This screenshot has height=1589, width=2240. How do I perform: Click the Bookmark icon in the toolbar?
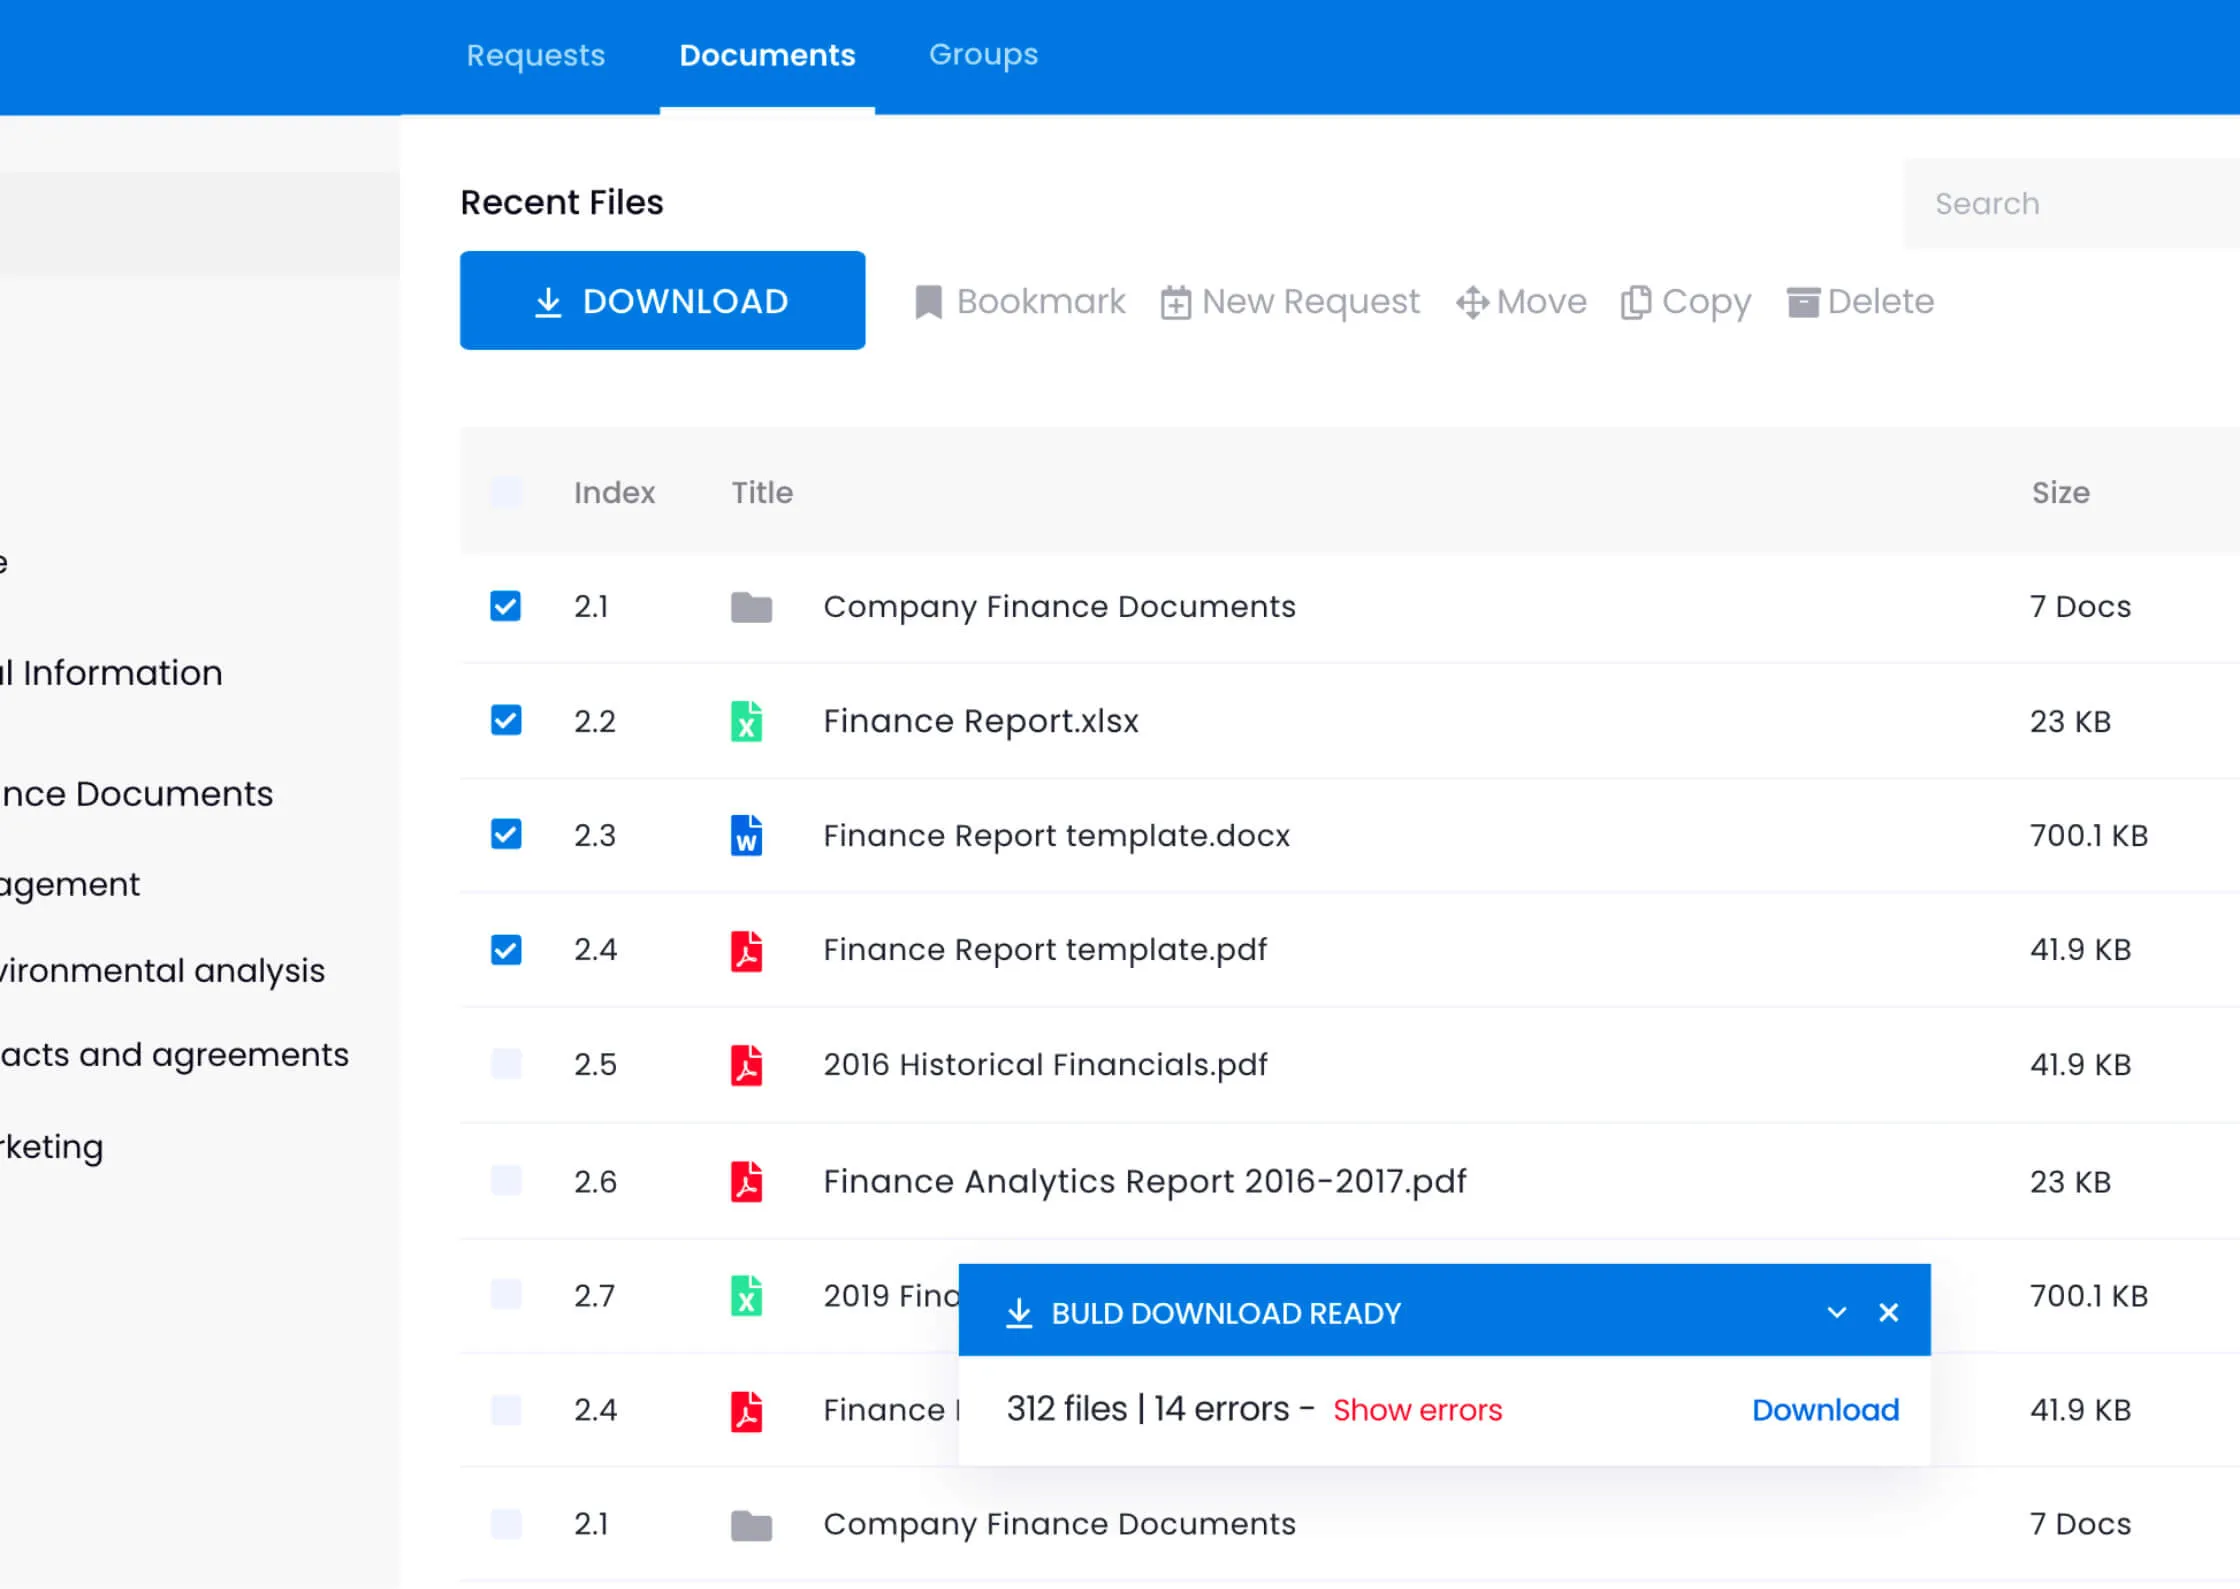(x=928, y=302)
